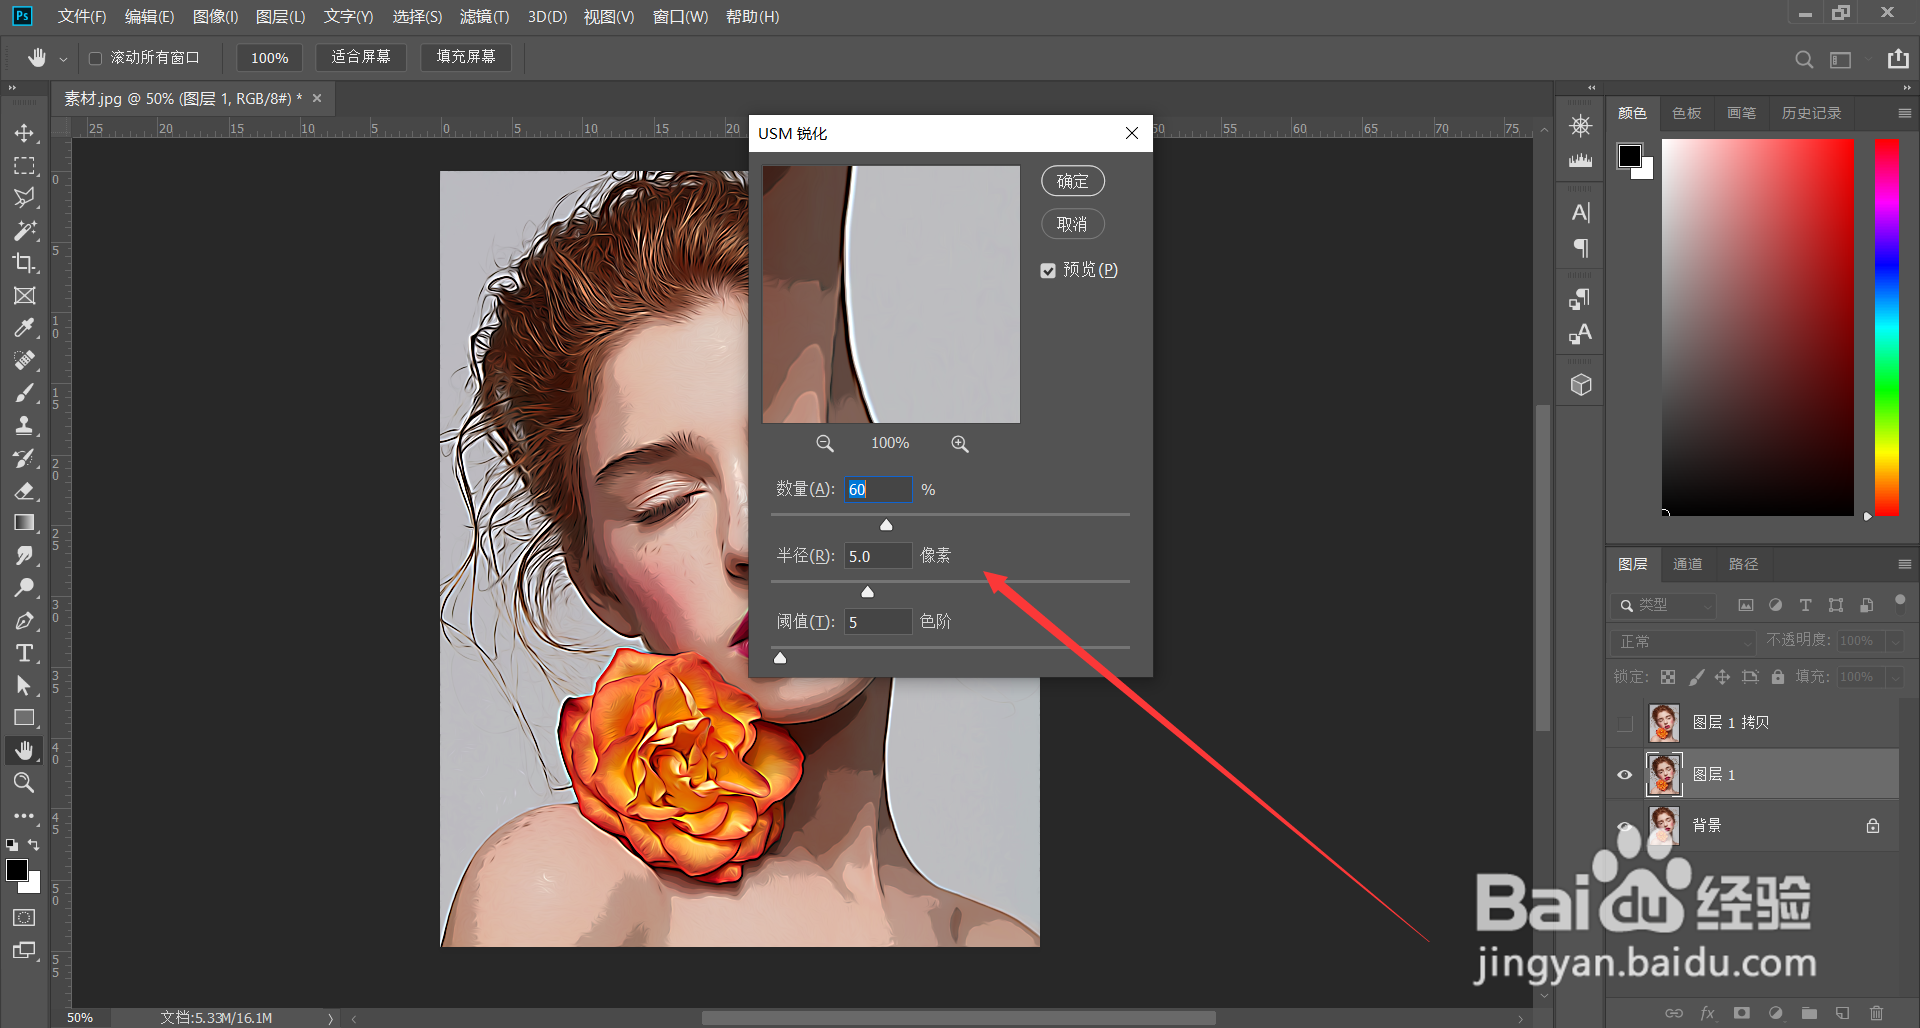
Task: Close the 素材.jpg document tab
Action: point(317,98)
